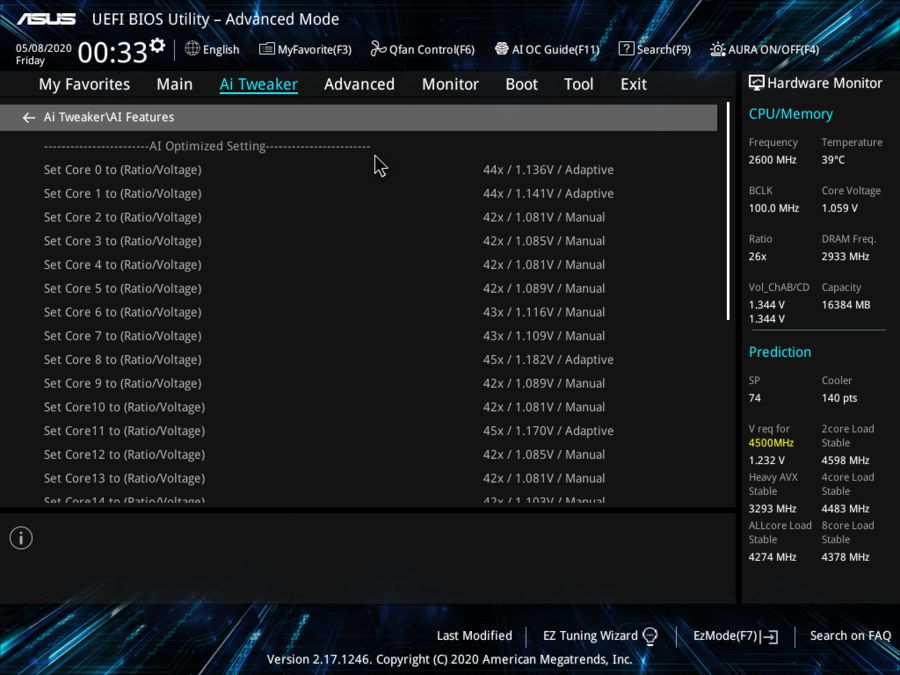Click the settings list scrollbar
900x675 pixels.
728,211
